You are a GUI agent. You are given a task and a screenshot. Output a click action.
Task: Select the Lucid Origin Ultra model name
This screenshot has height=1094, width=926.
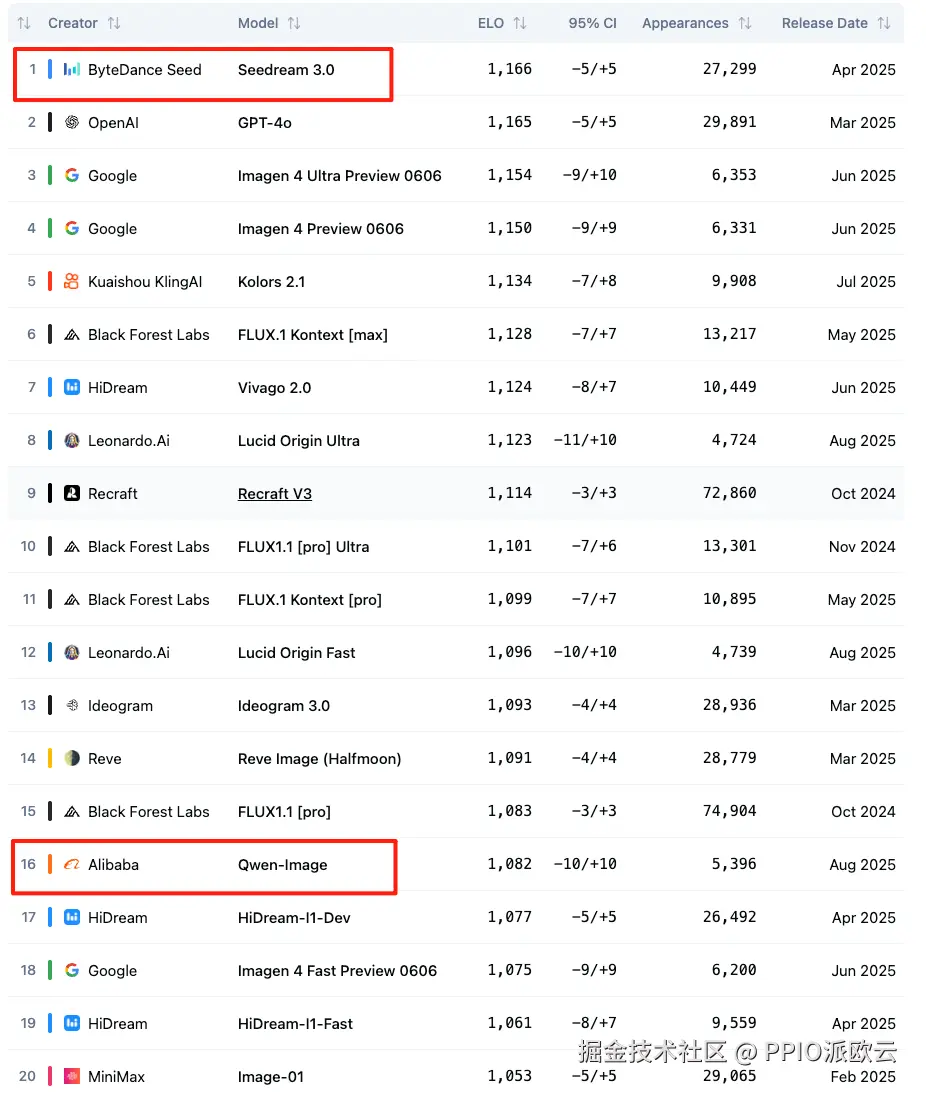point(299,441)
